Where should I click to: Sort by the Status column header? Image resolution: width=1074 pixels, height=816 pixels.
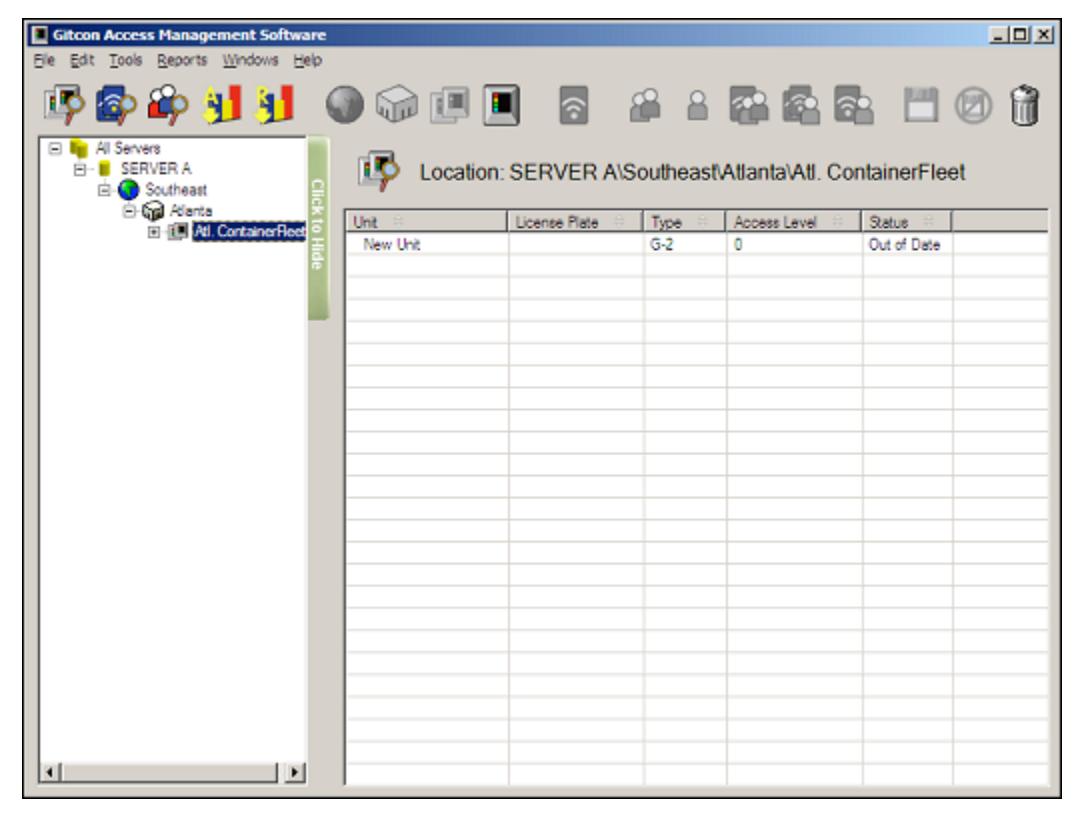(x=906, y=222)
